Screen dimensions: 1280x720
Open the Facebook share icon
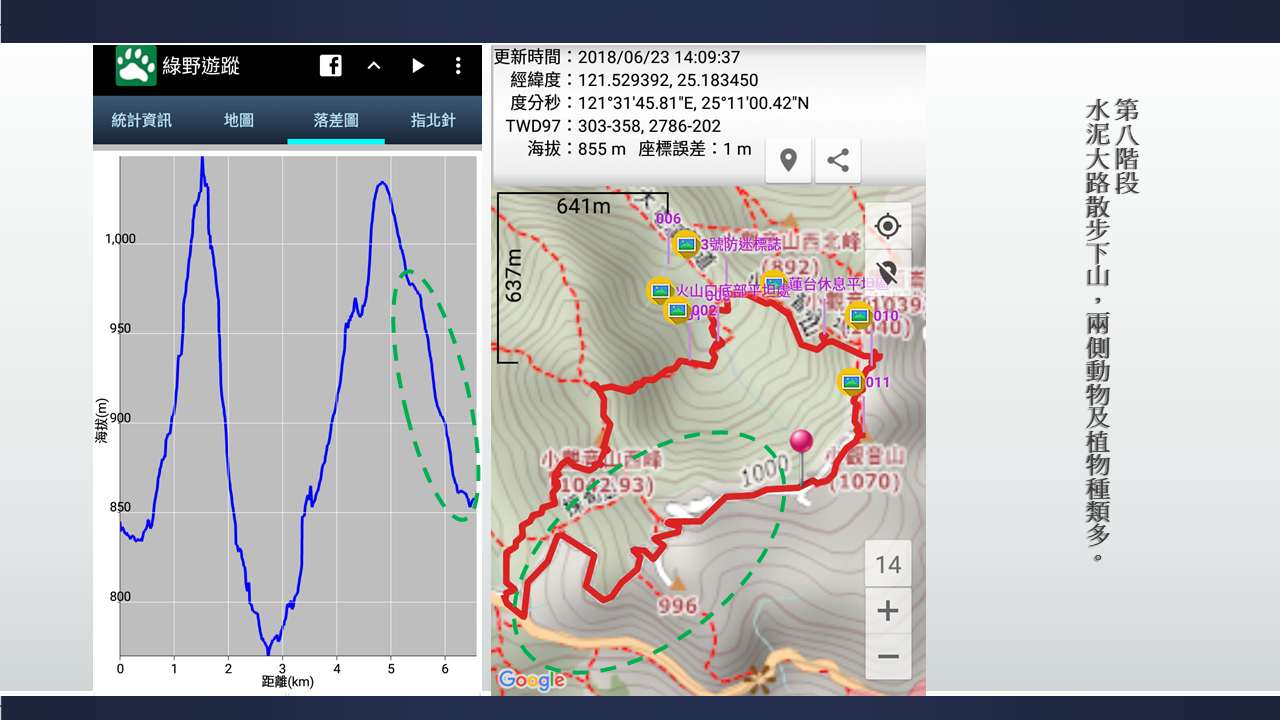331,66
